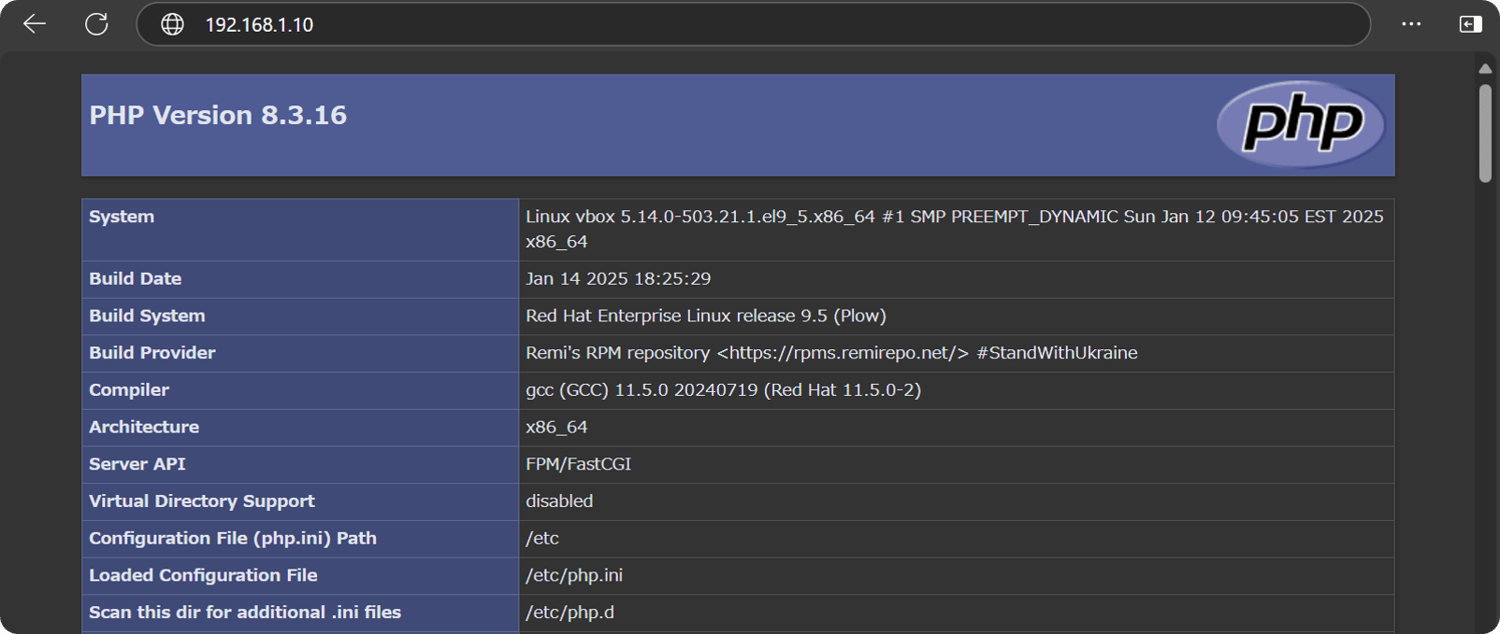Select the Remi's RPM repository value

[832, 353]
